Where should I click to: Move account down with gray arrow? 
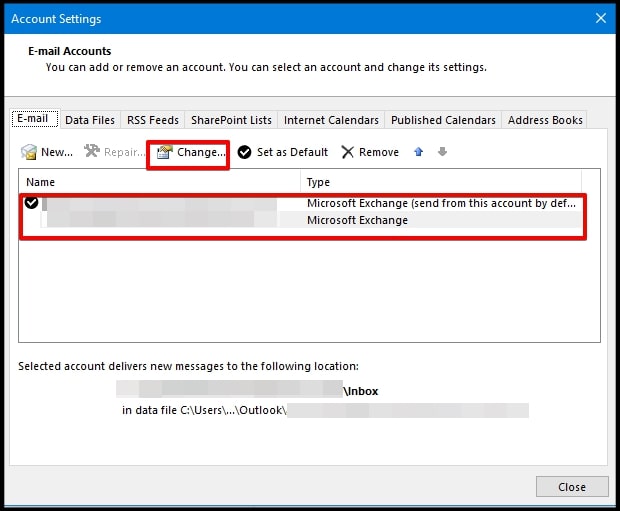(442, 151)
